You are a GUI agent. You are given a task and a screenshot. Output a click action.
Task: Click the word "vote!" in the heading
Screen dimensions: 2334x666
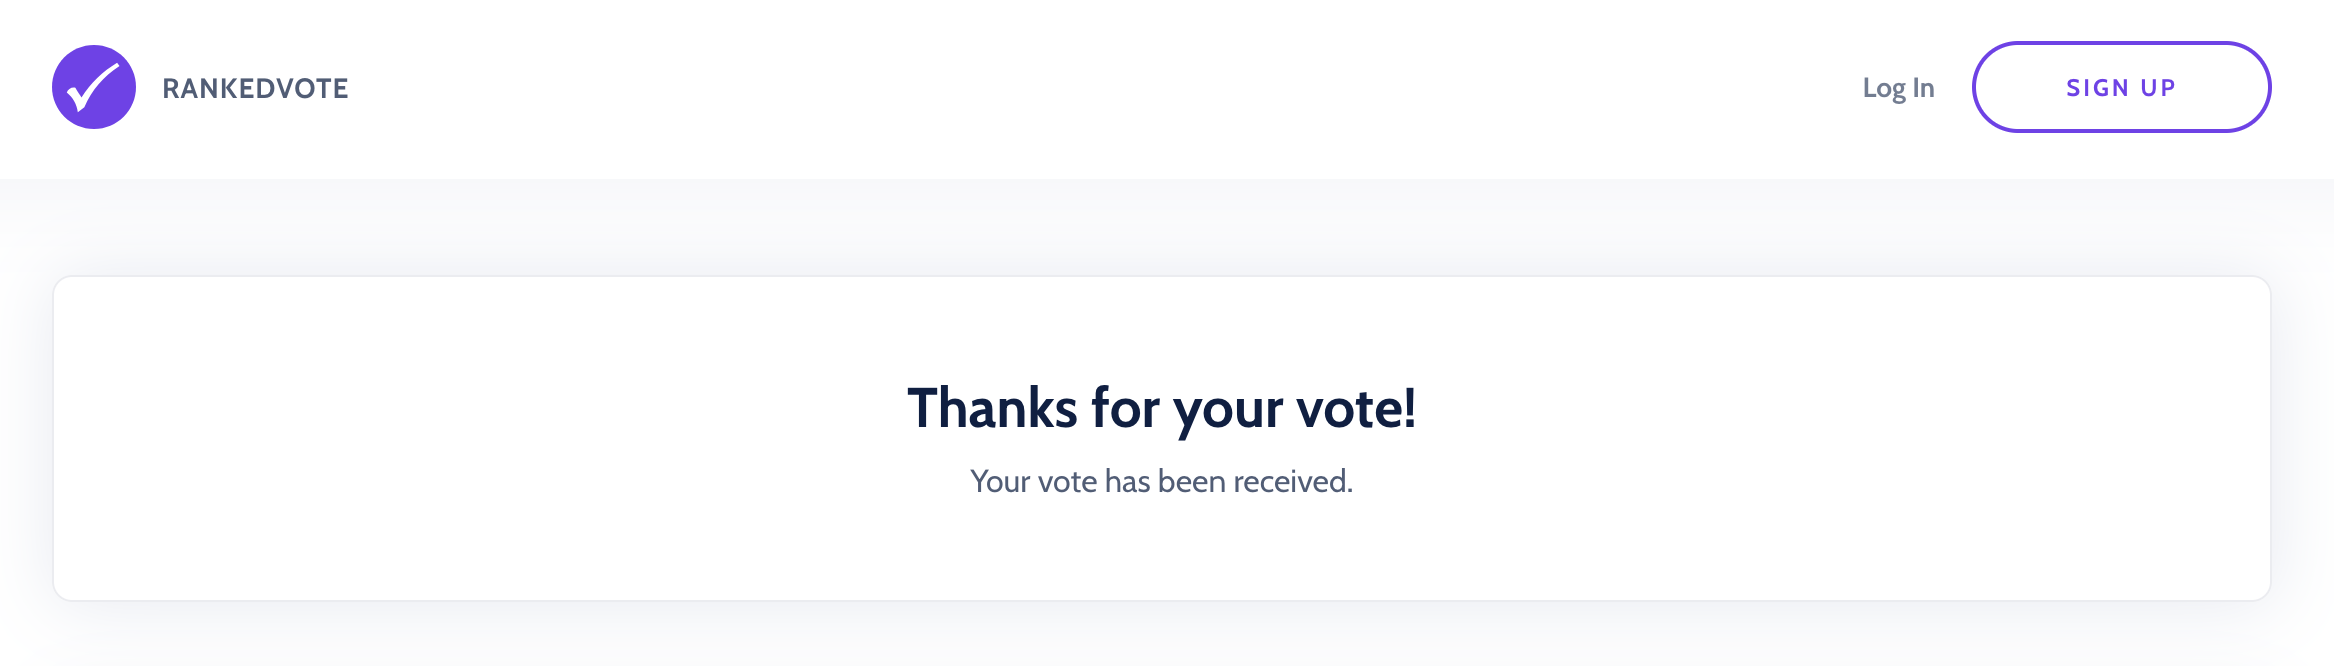(1356, 409)
